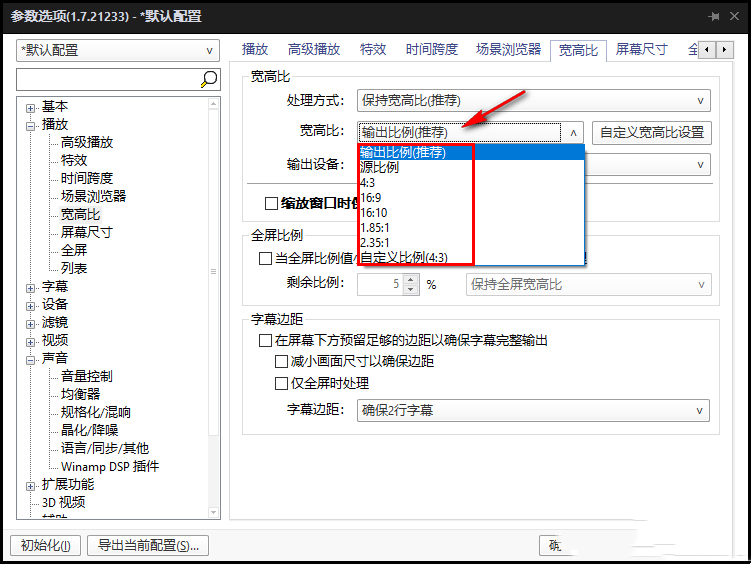751x564 pixels.
Task: Expand the 字幕 tree node
Action: 30,288
